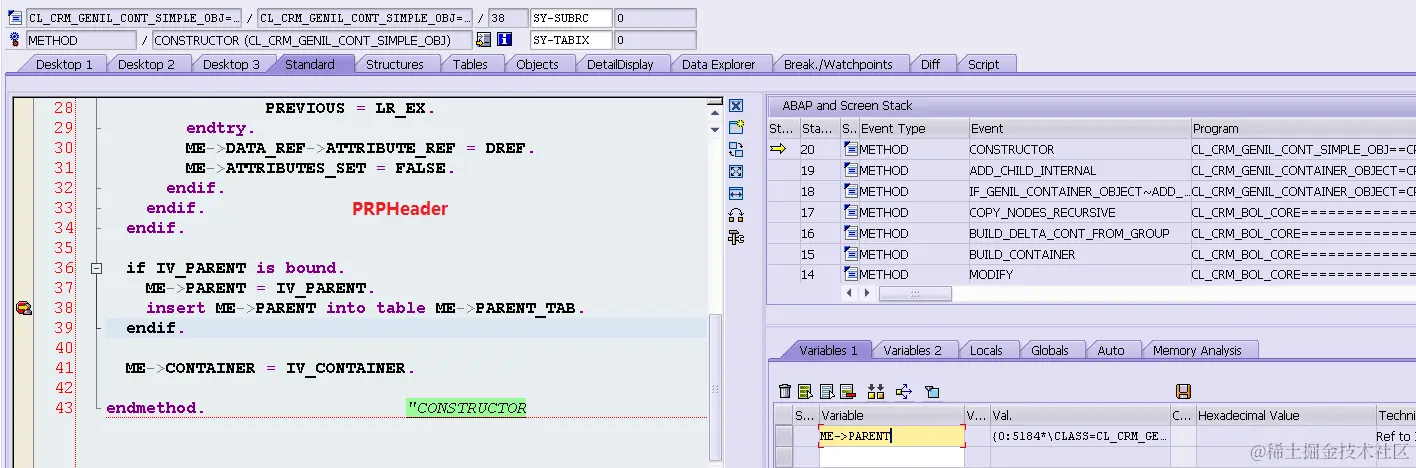Click the ME->PARENT value cell text

point(1078,436)
